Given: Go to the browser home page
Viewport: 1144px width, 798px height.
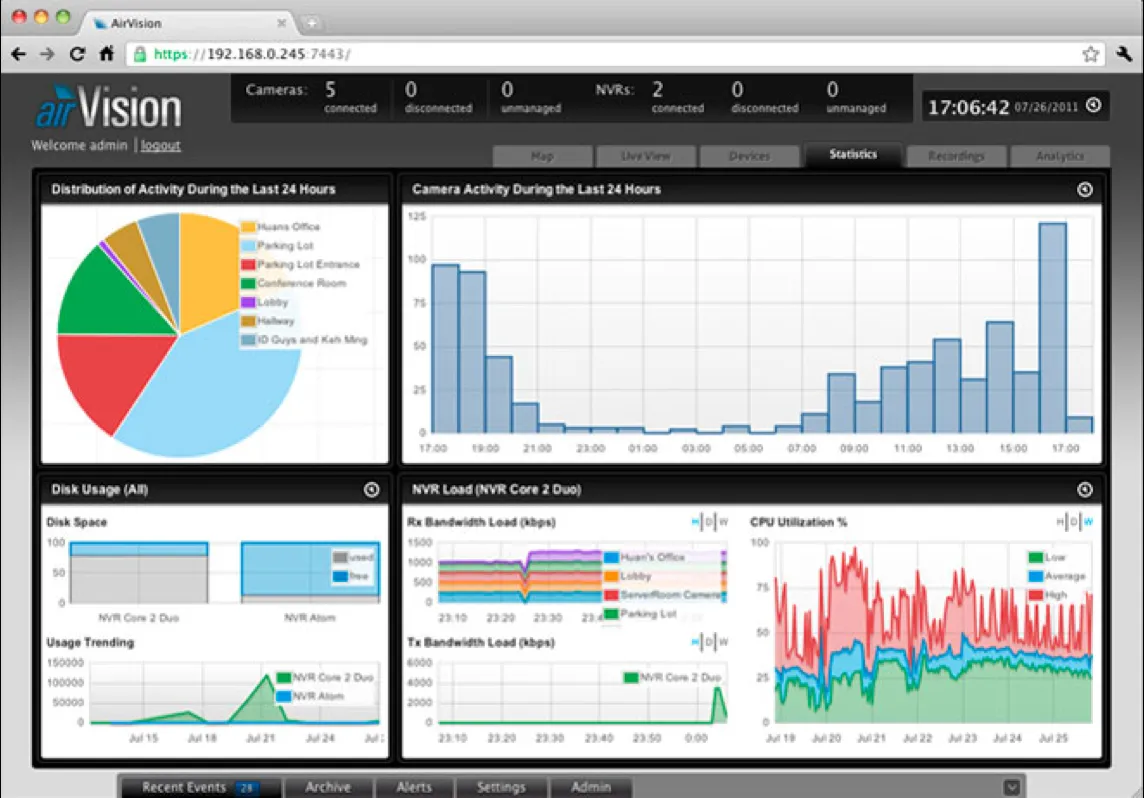Looking at the screenshot, I should [x=106, y=54].
